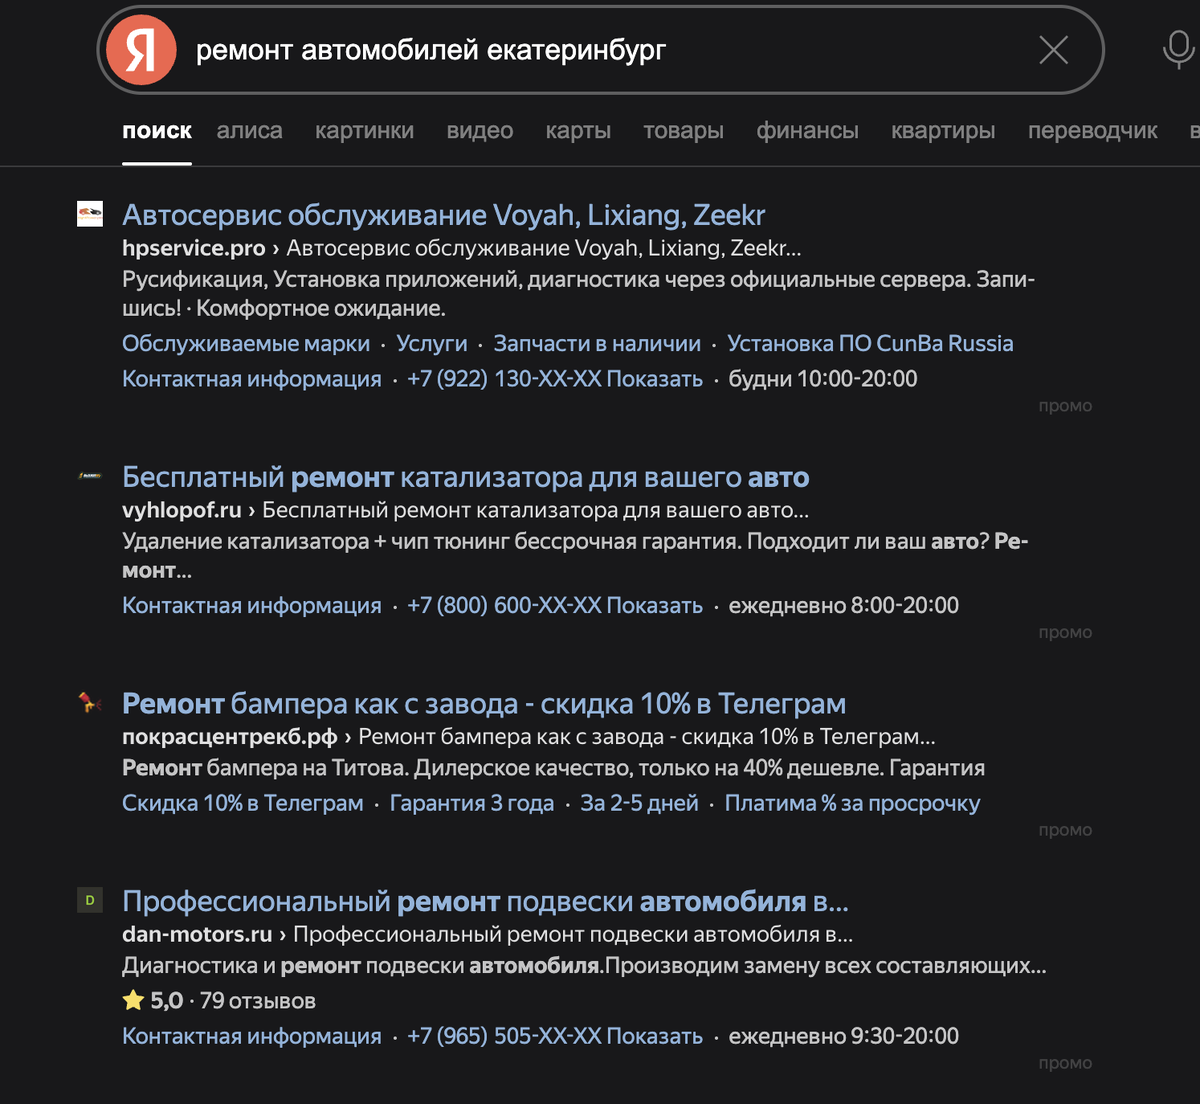Switch to the карты tab
The image size is (1200, 1104).
[578, 130]
